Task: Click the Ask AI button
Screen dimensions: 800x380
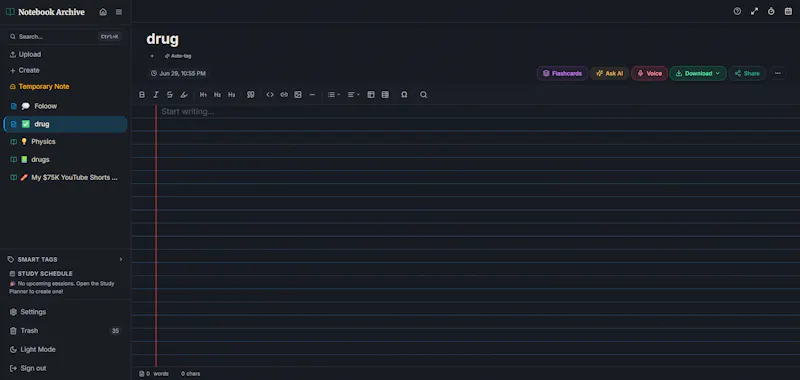Action: coord(610,73)
